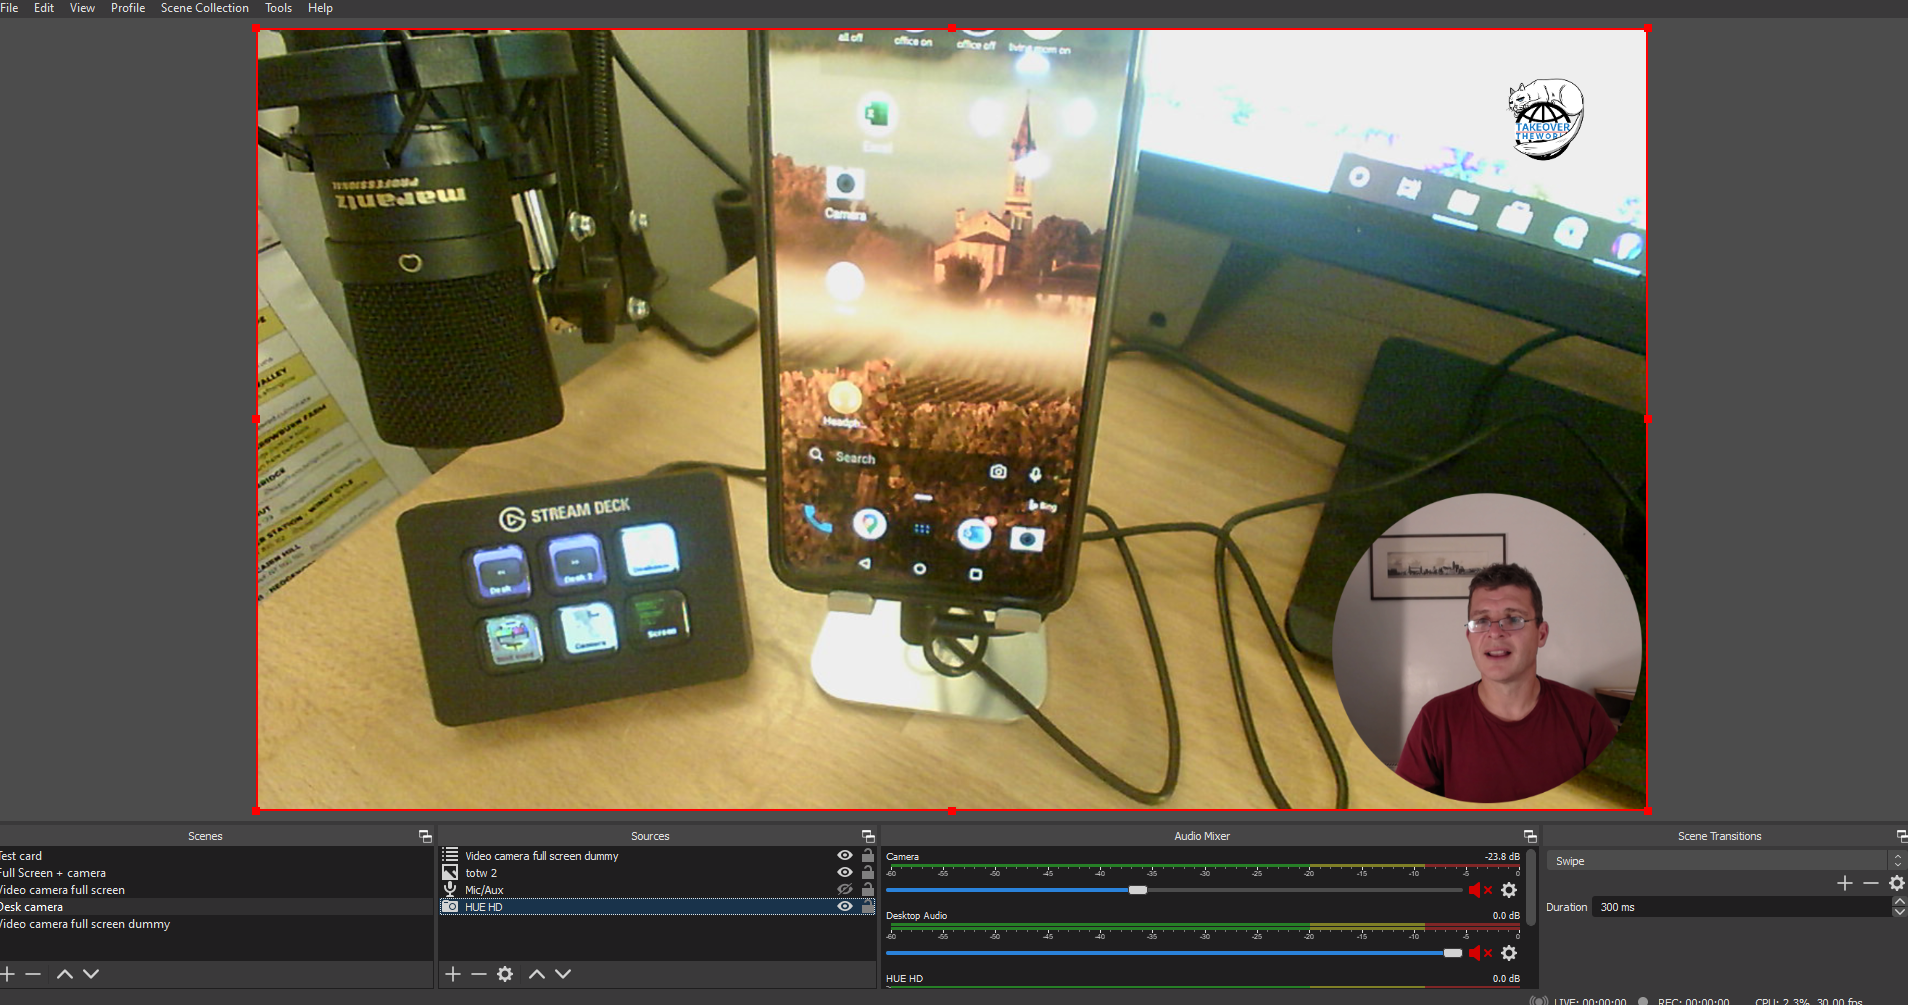The width and height of the screenshot is (1908, 1005).
Task: Remove the scene transition with the minus icon
Action: click(1871, 883)
